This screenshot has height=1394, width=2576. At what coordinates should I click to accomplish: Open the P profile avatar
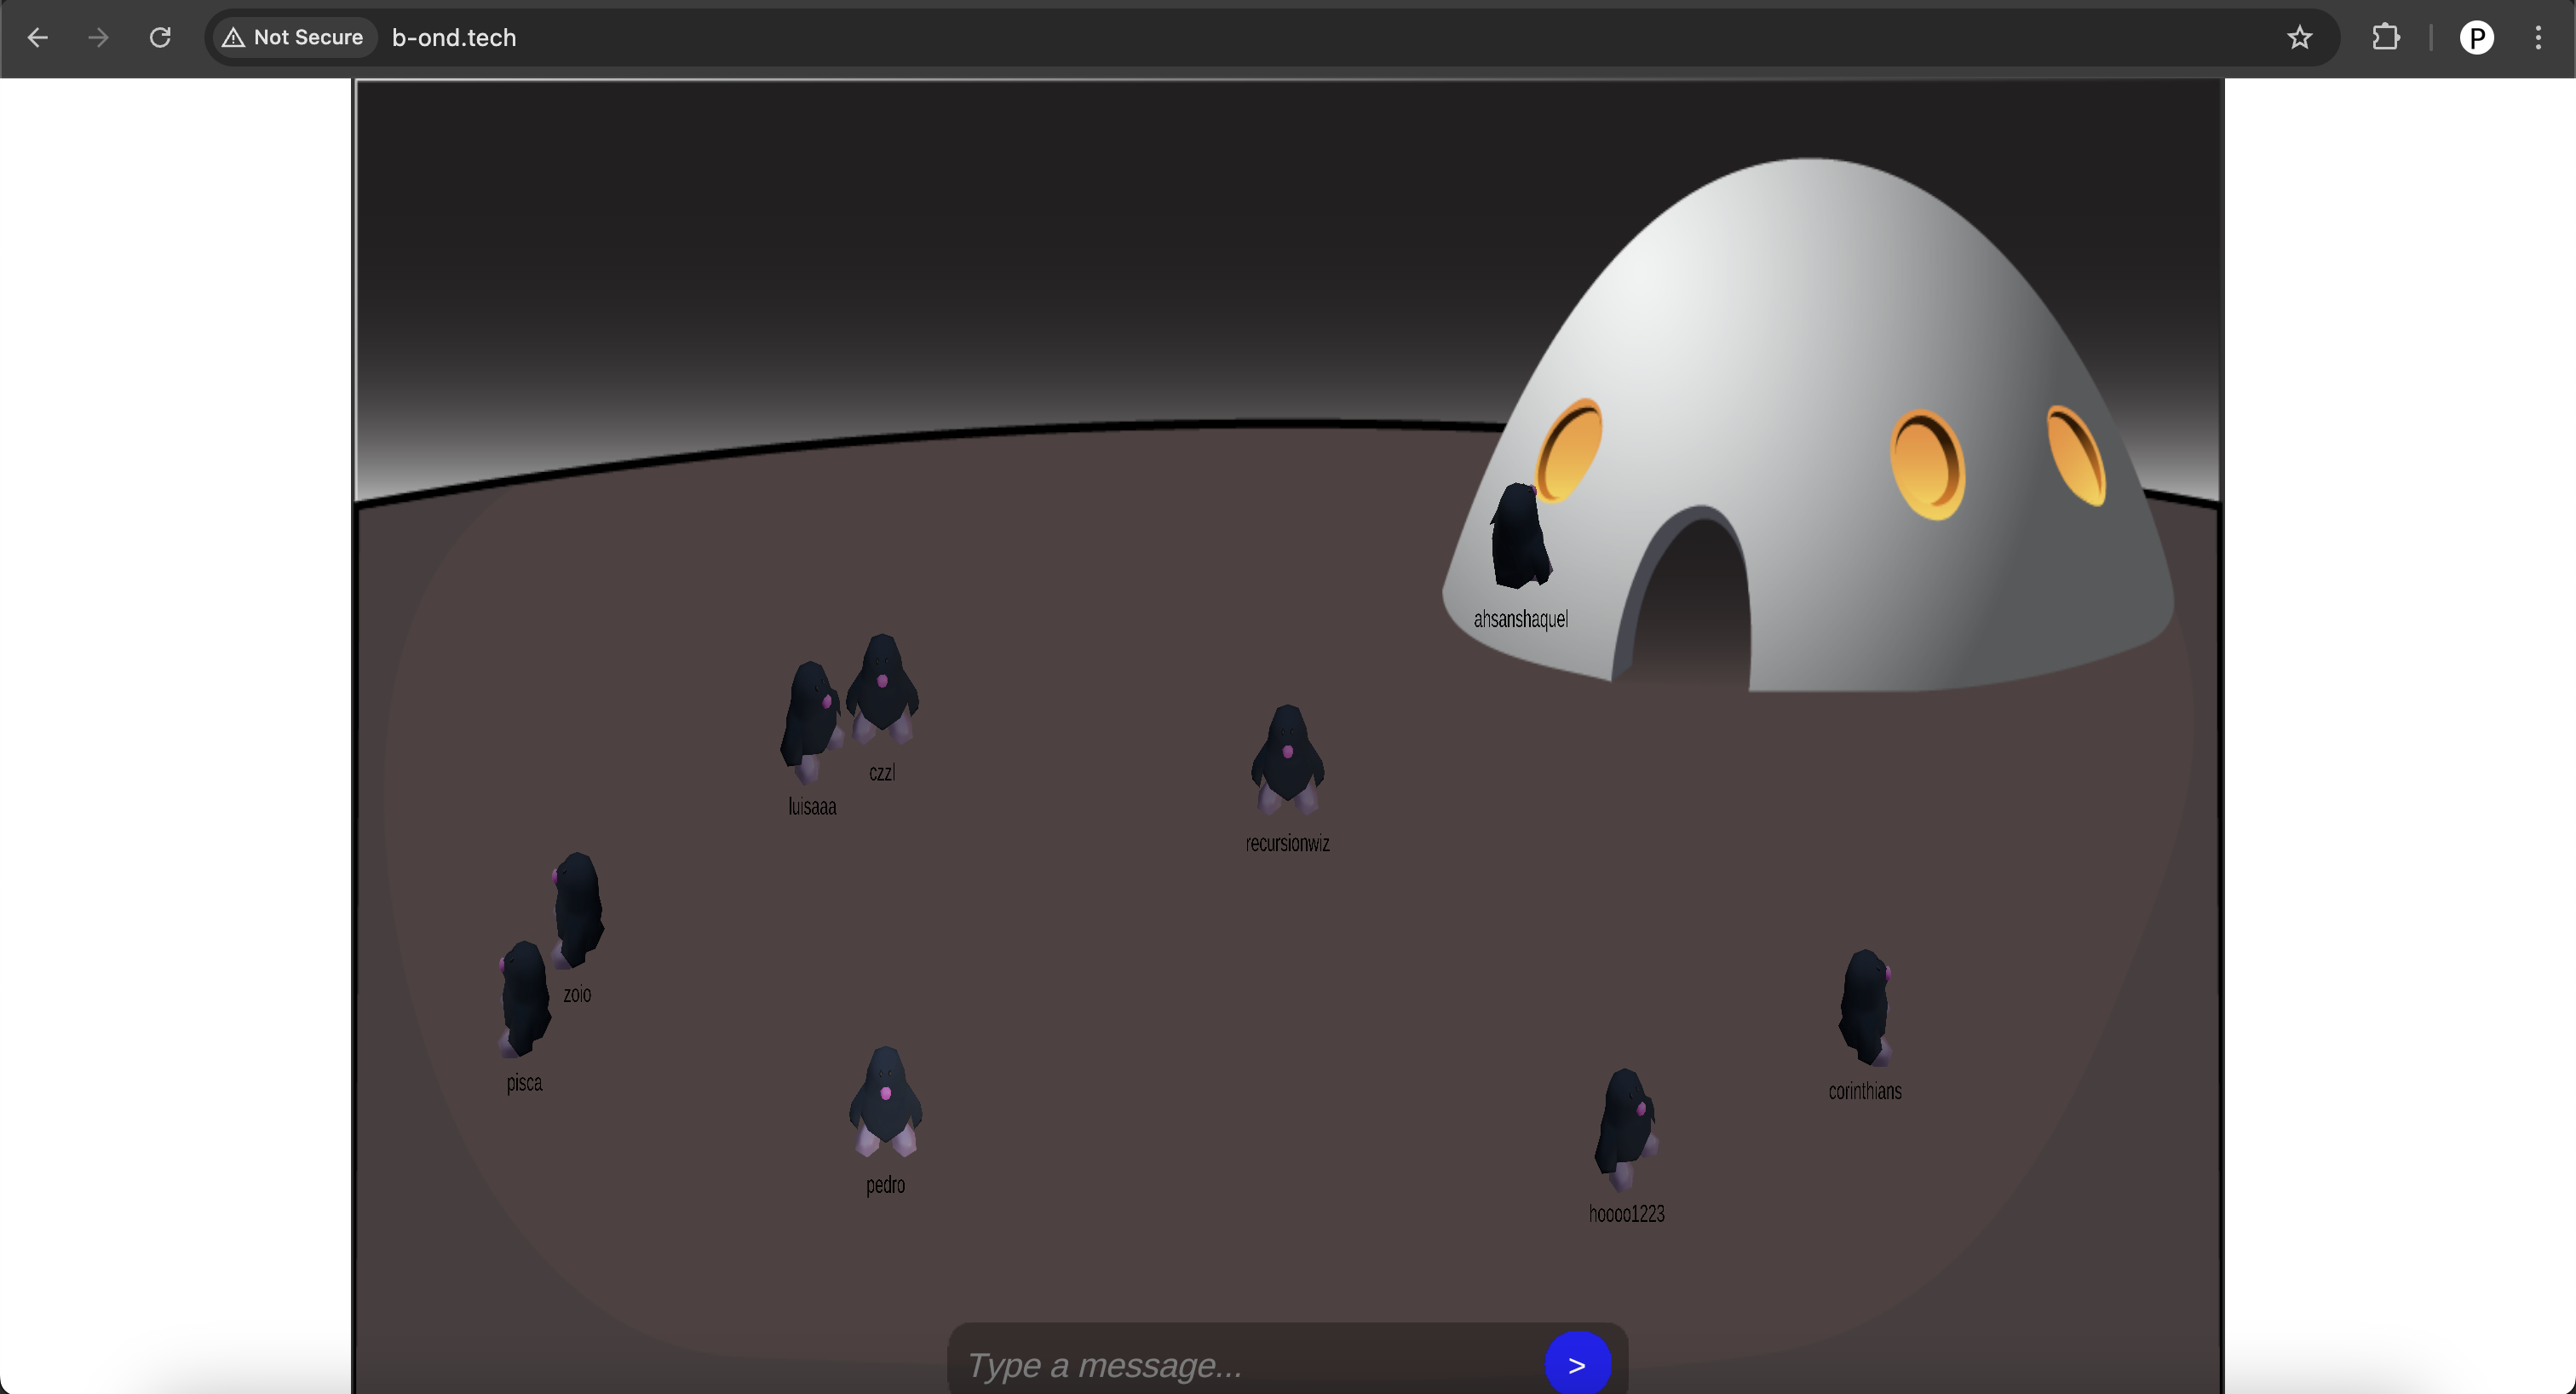click(x=2477, y=37)
